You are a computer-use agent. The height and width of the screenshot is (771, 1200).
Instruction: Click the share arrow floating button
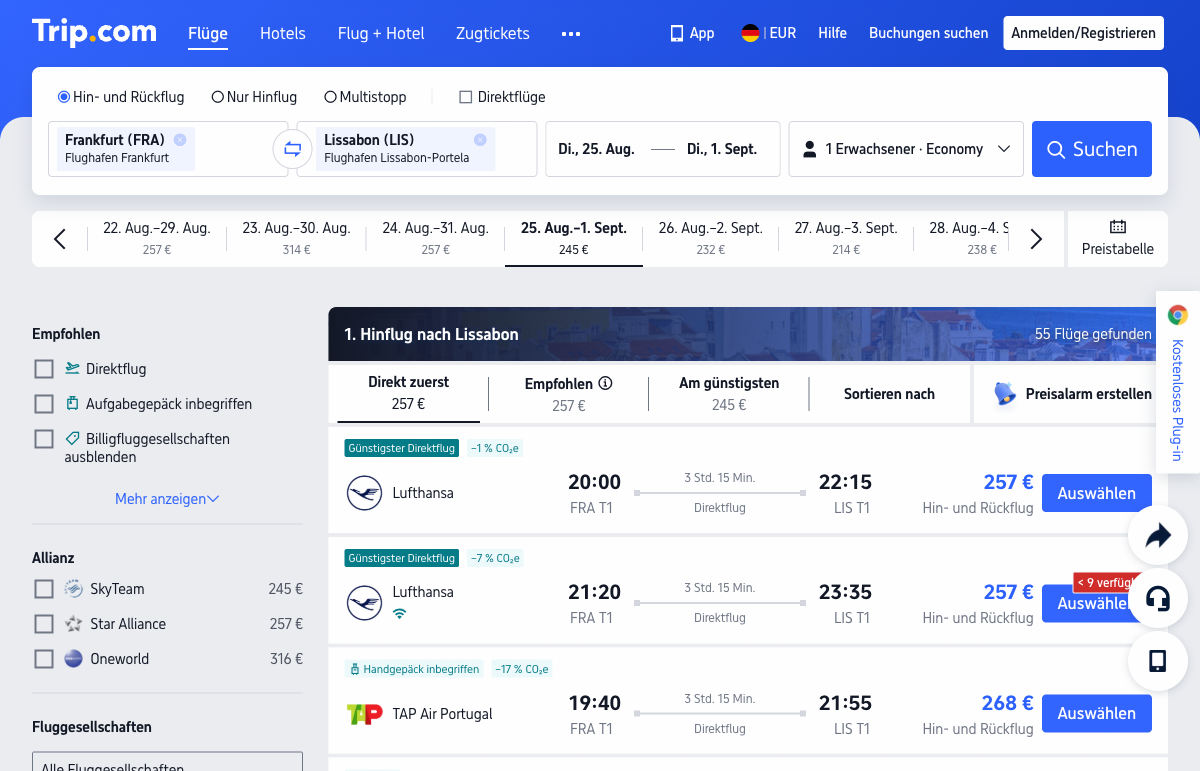point(1158,537)
